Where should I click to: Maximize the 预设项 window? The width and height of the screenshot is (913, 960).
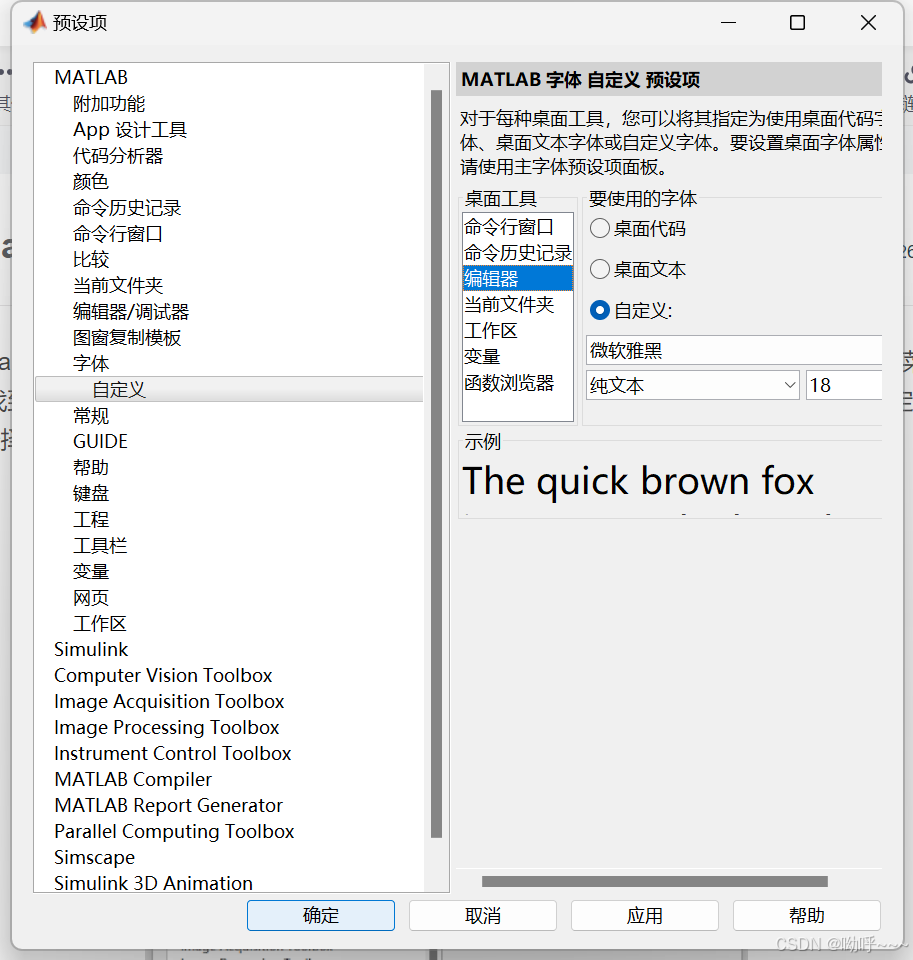(797, 23)
